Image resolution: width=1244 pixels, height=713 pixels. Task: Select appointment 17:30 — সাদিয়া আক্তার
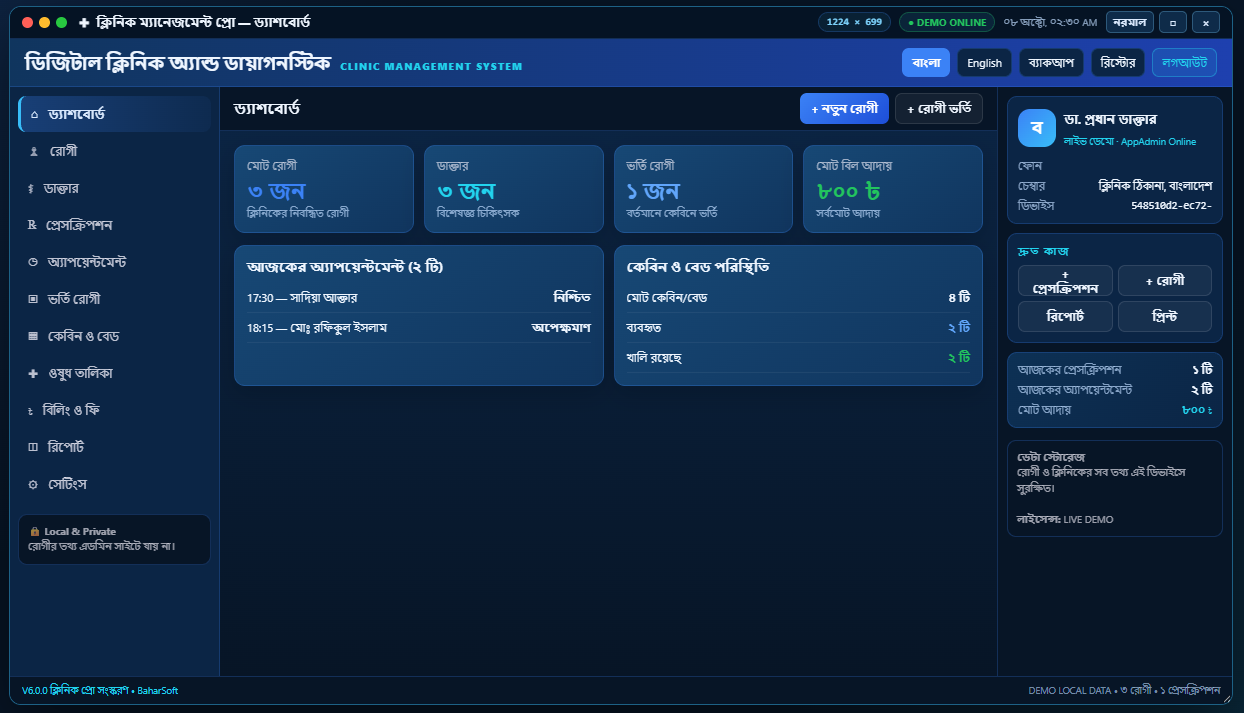(x=419, y=298)
